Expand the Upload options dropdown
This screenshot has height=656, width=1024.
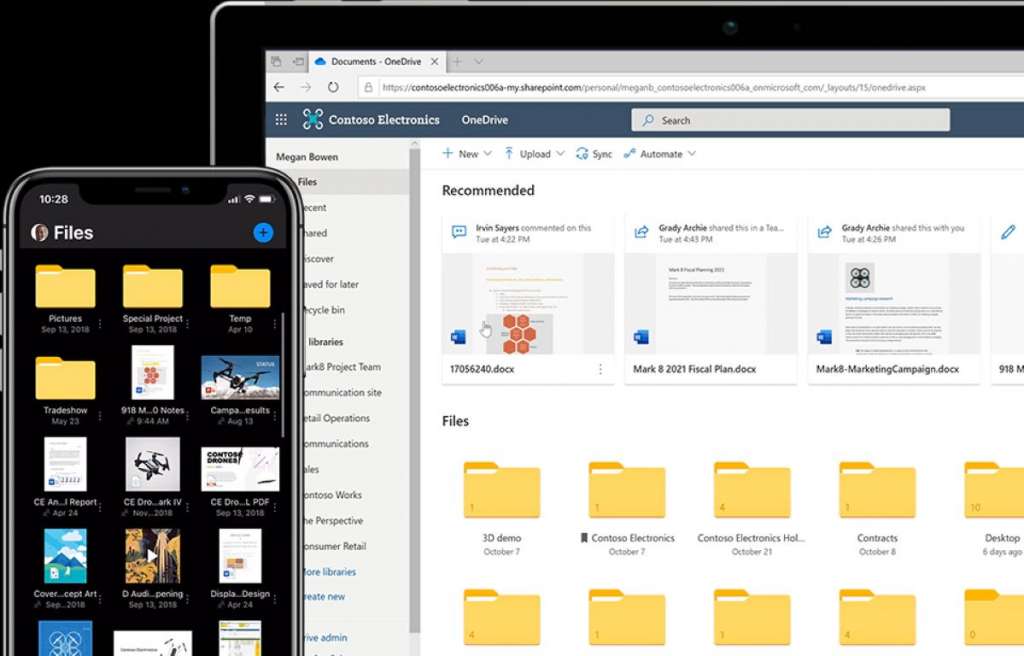click(x=559, y=154)
